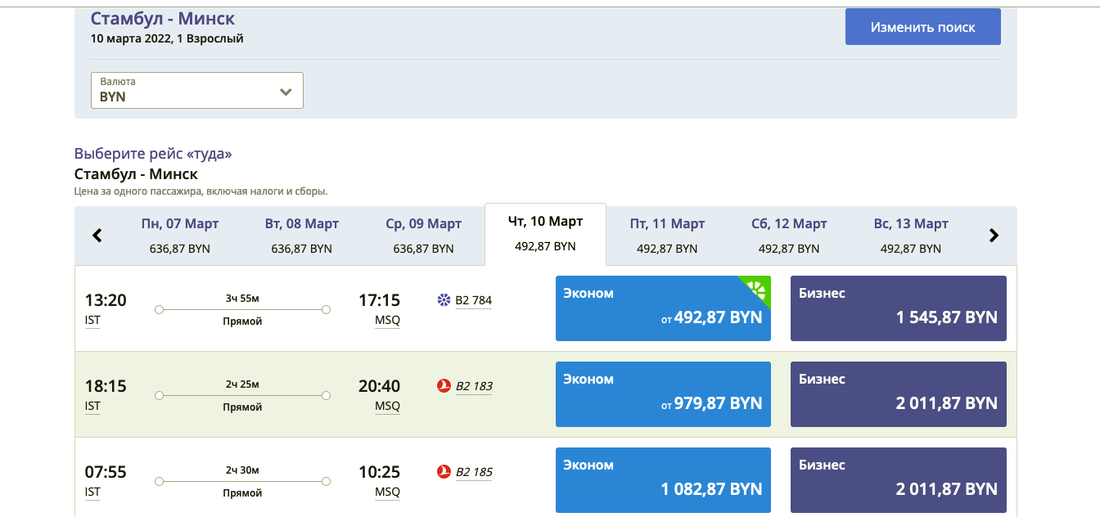1100x517 pixels.
Task: Select Эконом fare for 492,87 BYN
Action: point(662,308)
